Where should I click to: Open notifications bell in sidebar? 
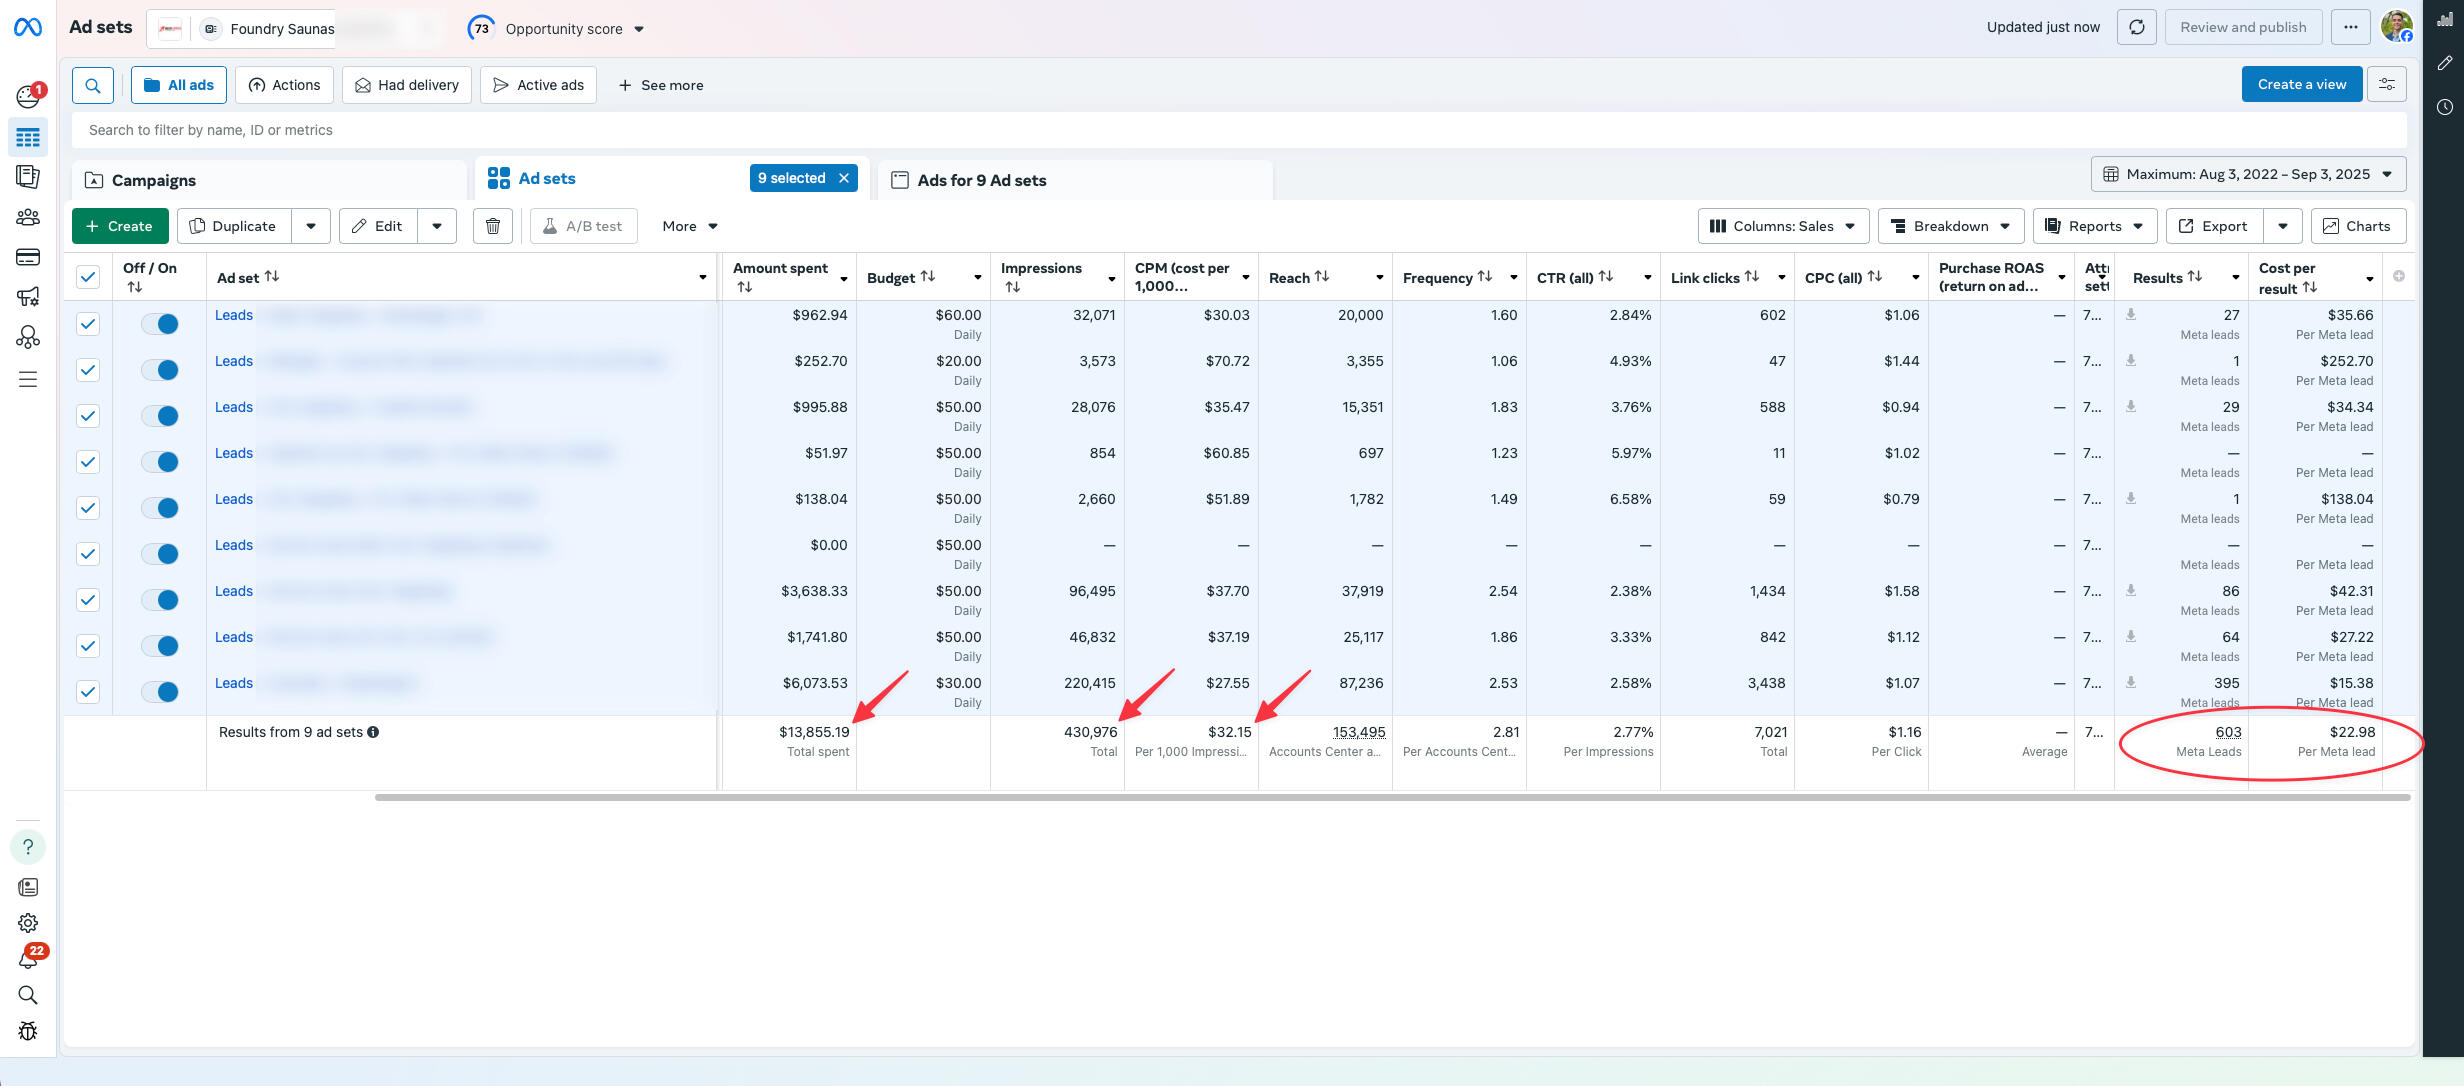tap(28, 959)
